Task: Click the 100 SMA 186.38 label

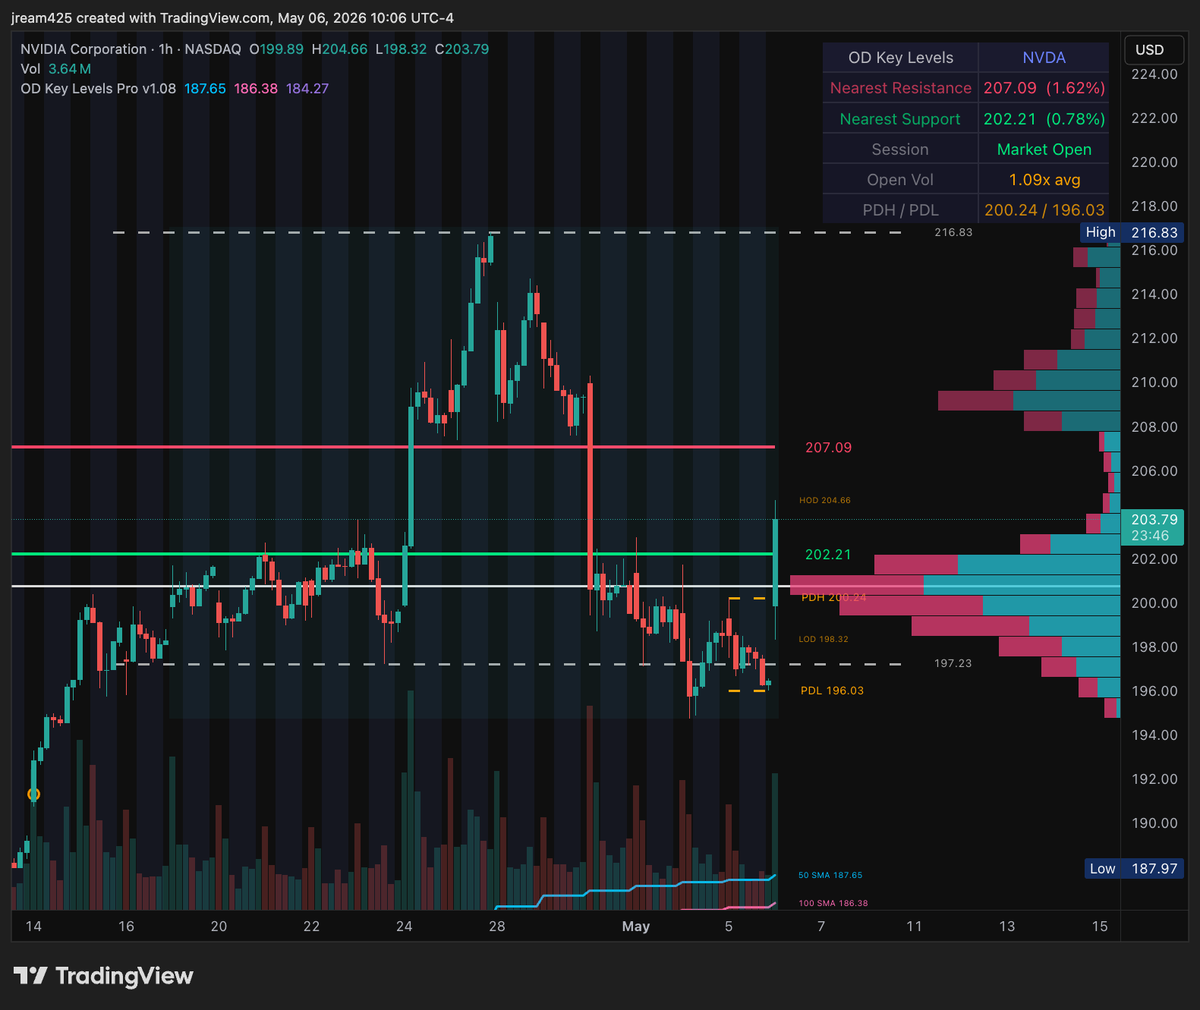Action: coord(833,903)
